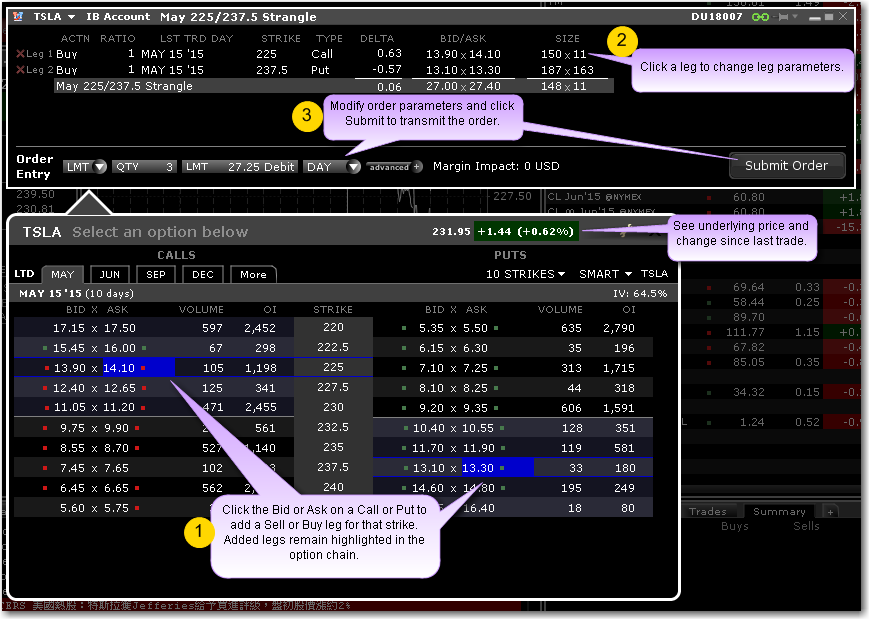Click Leg 1 Buy action cell

click(67, 54)
